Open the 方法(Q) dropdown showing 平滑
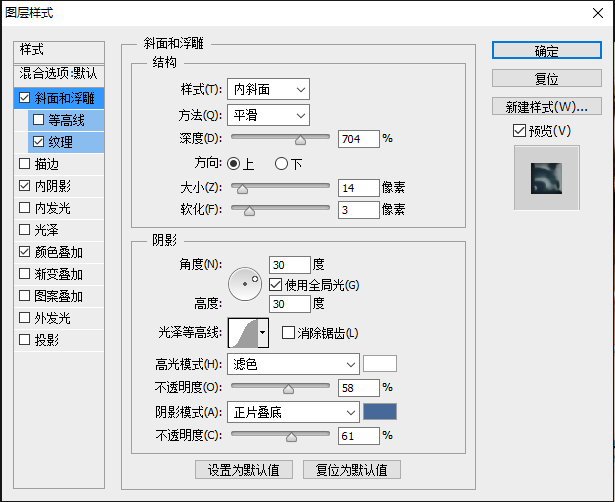The height and width of the screenshot is (502, 615). point(268,115)
